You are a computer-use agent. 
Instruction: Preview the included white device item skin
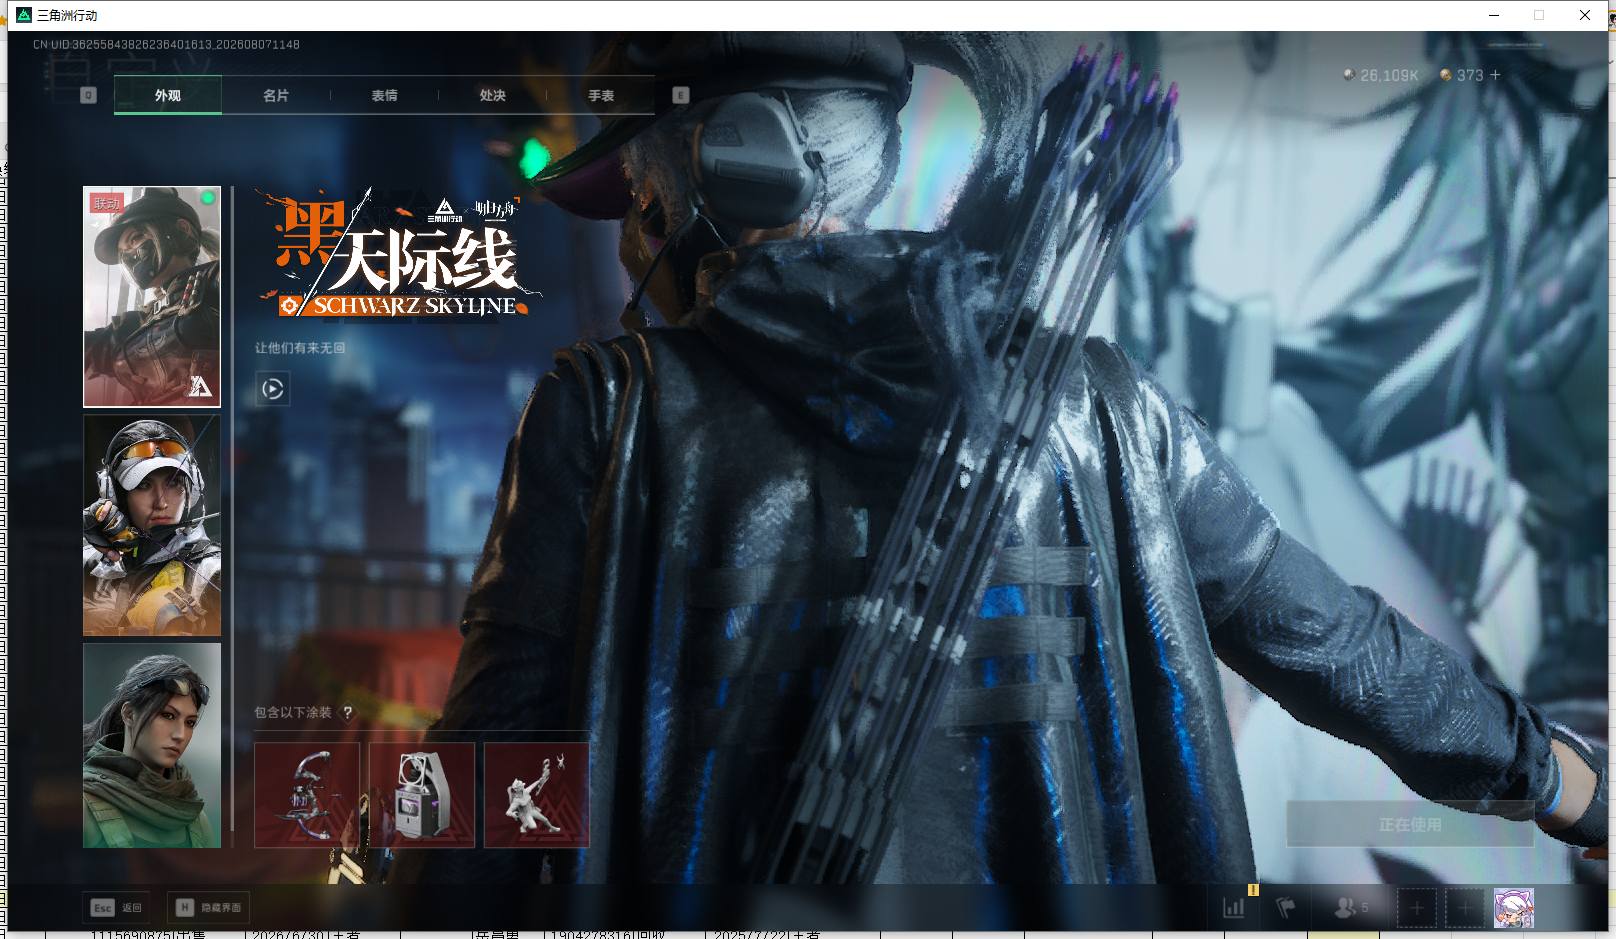click(422, 795)
